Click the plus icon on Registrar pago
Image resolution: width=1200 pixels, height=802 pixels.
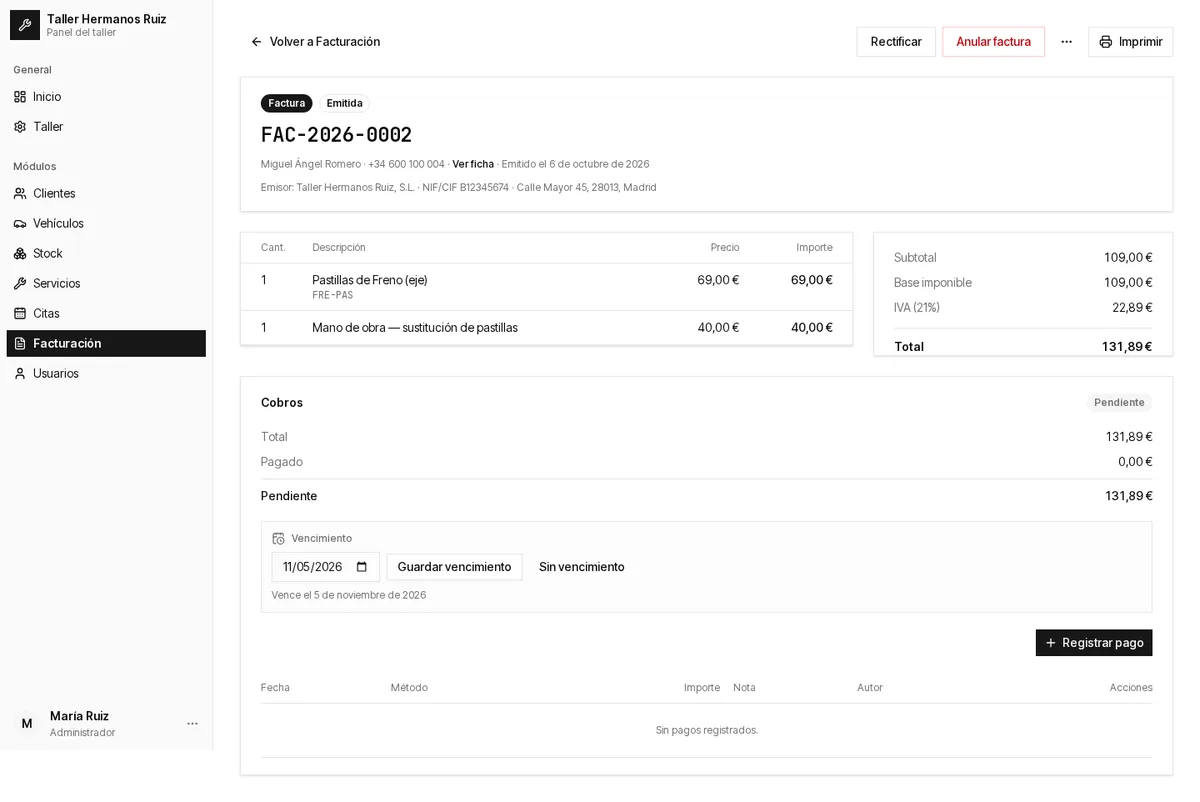pyautogui.click(x=1050, y=643)
